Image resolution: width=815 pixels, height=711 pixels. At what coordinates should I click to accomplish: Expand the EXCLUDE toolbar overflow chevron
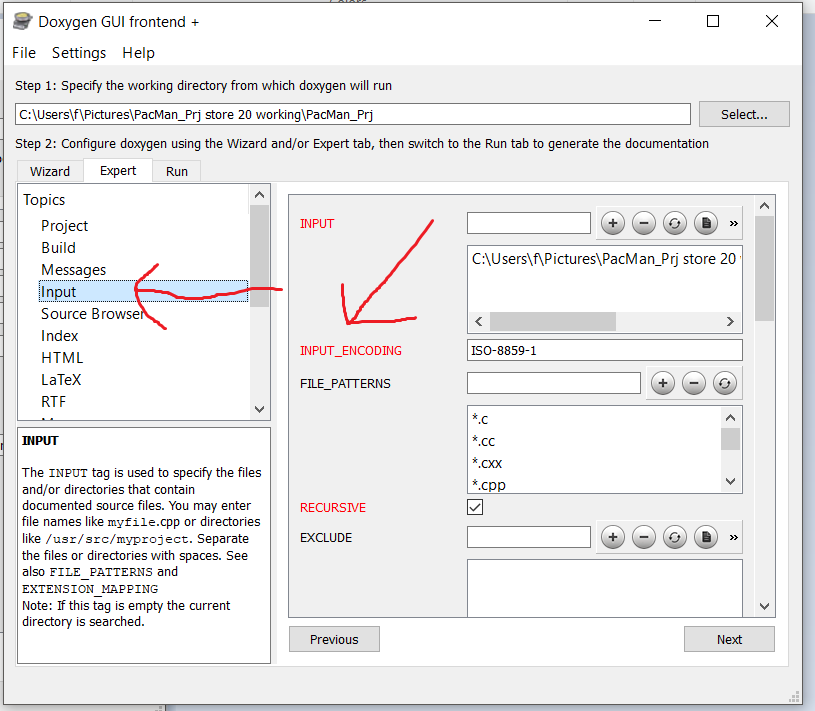click(x=733, y=537)
